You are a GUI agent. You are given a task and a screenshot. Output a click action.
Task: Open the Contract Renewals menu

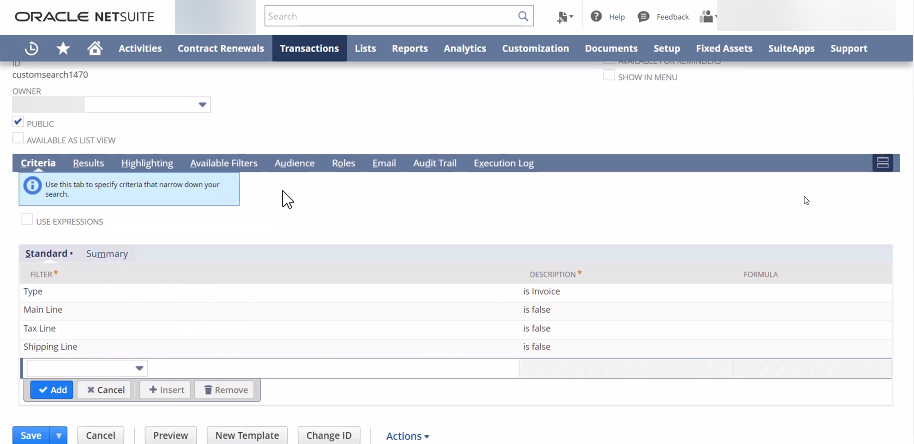220,48
